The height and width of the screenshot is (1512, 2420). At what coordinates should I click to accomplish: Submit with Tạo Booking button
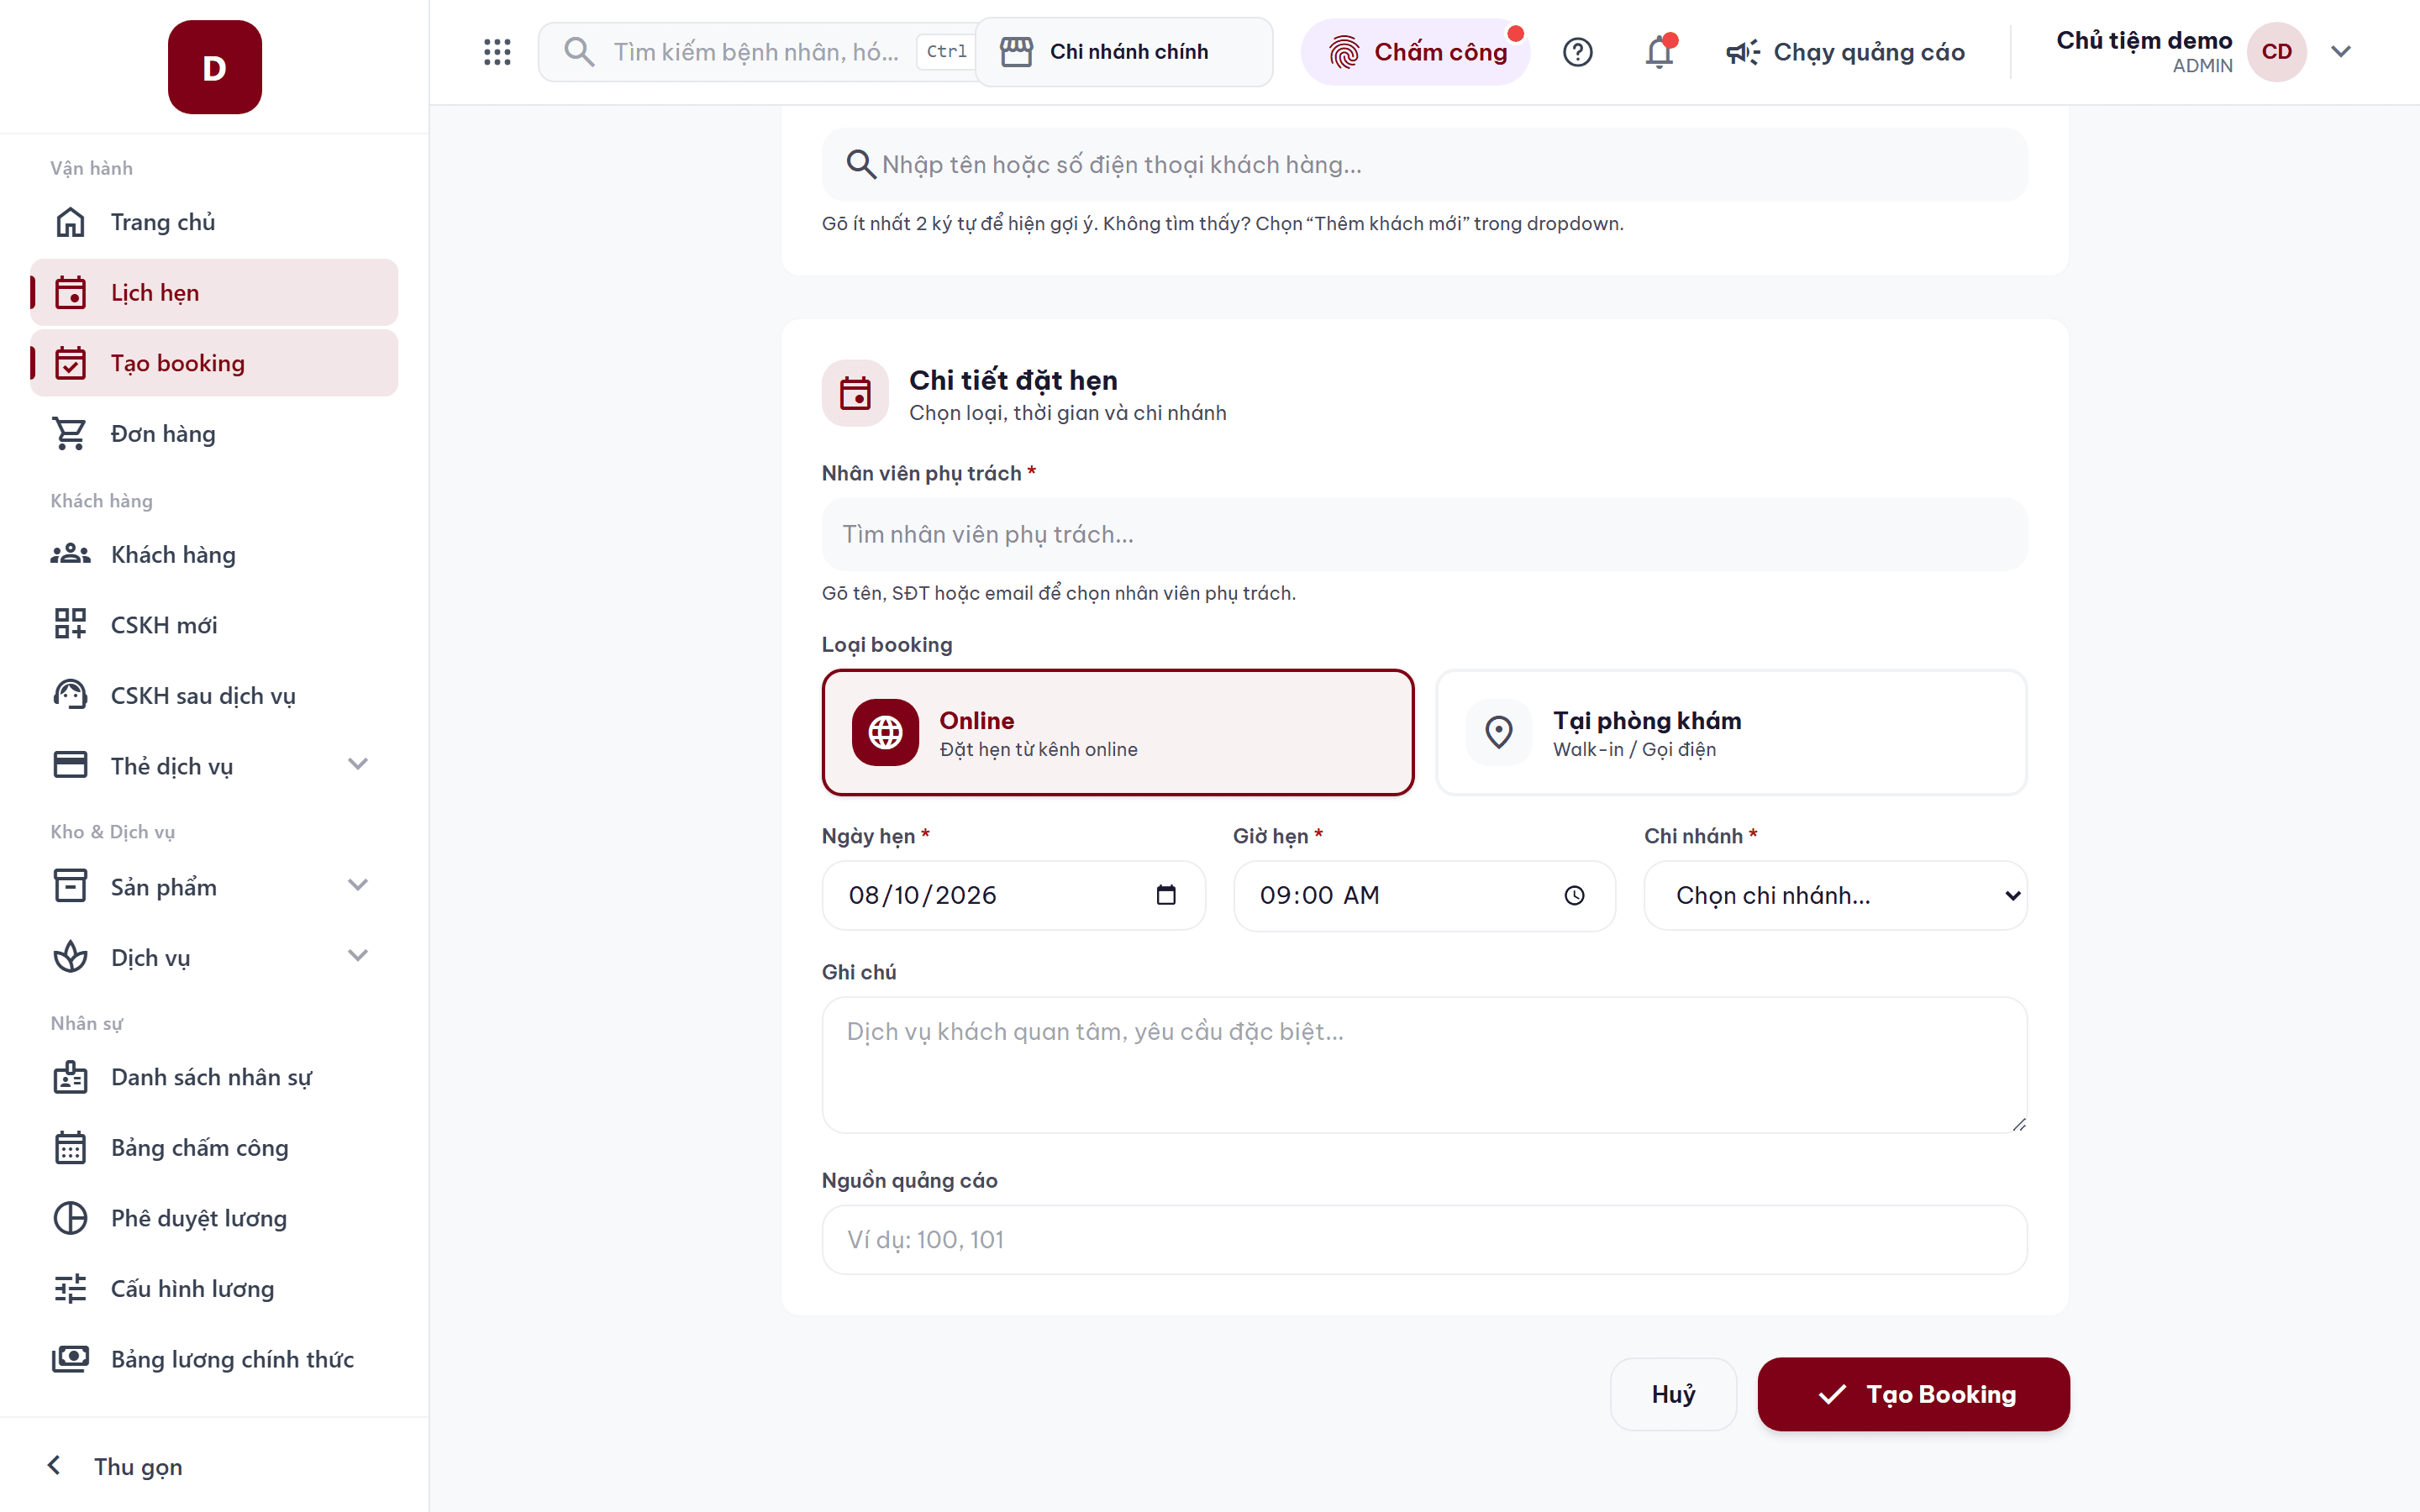point(1914,1394)
